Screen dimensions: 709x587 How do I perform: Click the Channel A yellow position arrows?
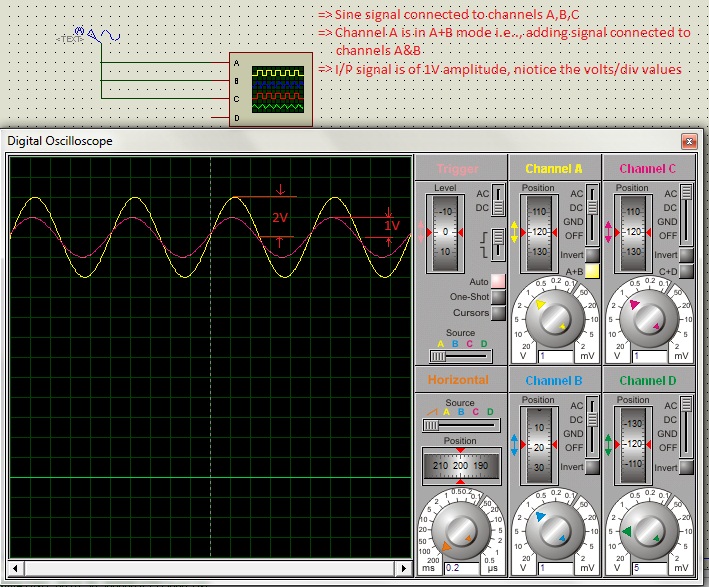[x=515, y=233]
